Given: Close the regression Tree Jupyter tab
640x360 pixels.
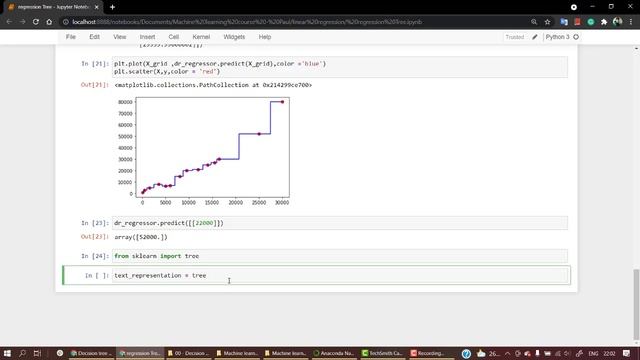Looking at the screenshot, I should coord(97,7).
